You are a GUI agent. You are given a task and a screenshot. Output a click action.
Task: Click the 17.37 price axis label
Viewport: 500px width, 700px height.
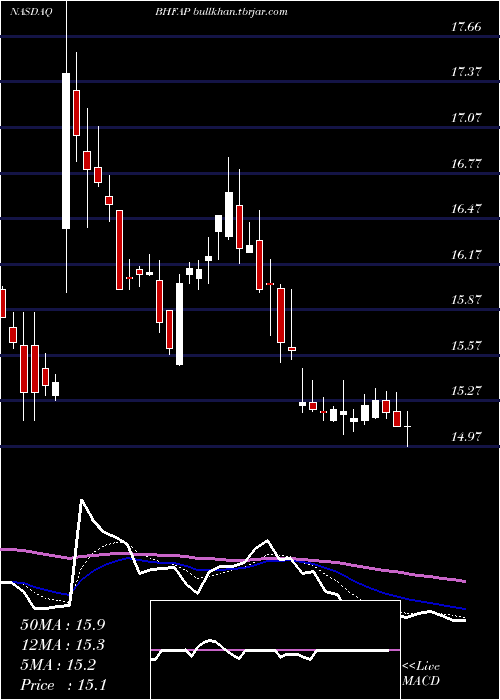click(466, 71)
